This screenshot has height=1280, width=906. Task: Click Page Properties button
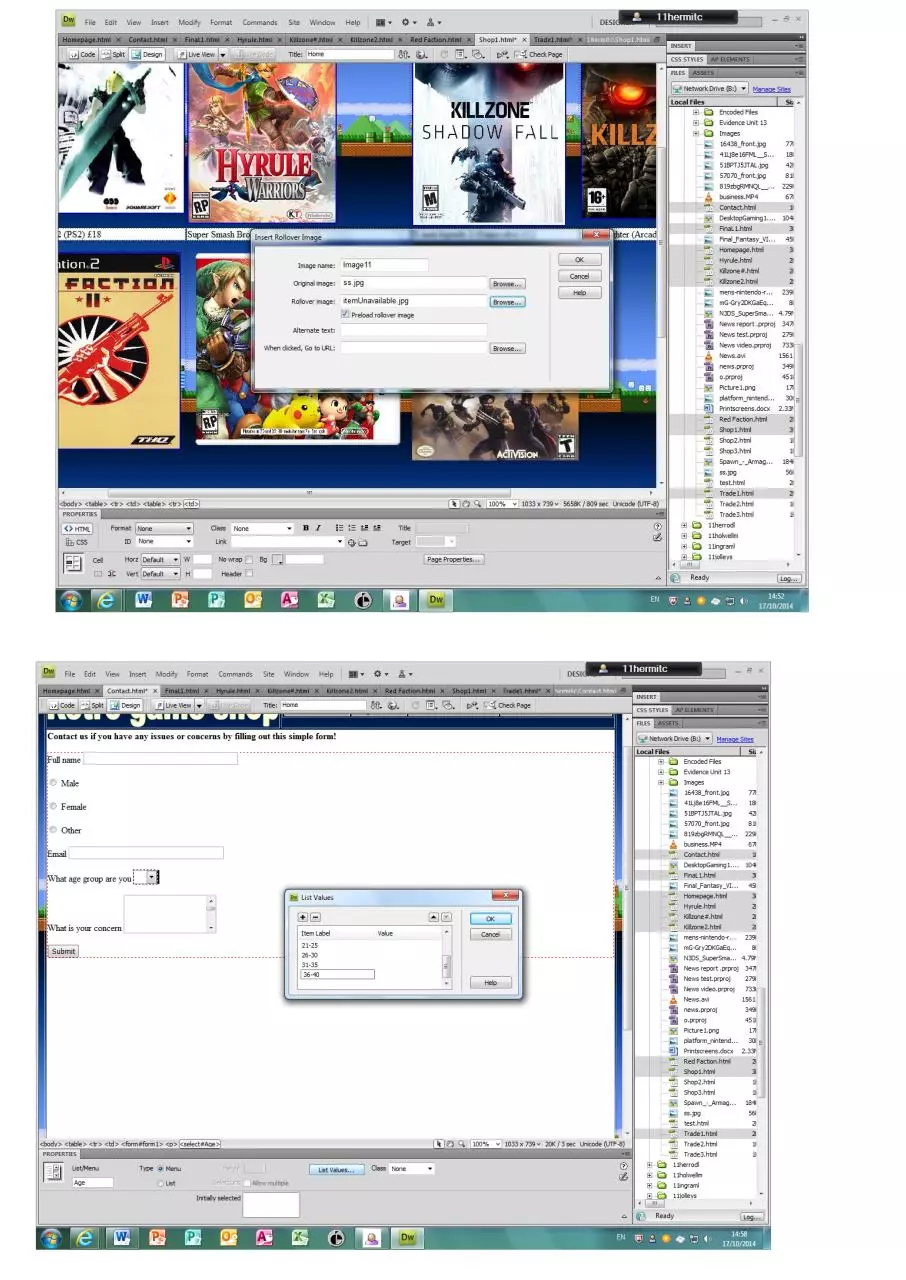(x=454, y=560)
